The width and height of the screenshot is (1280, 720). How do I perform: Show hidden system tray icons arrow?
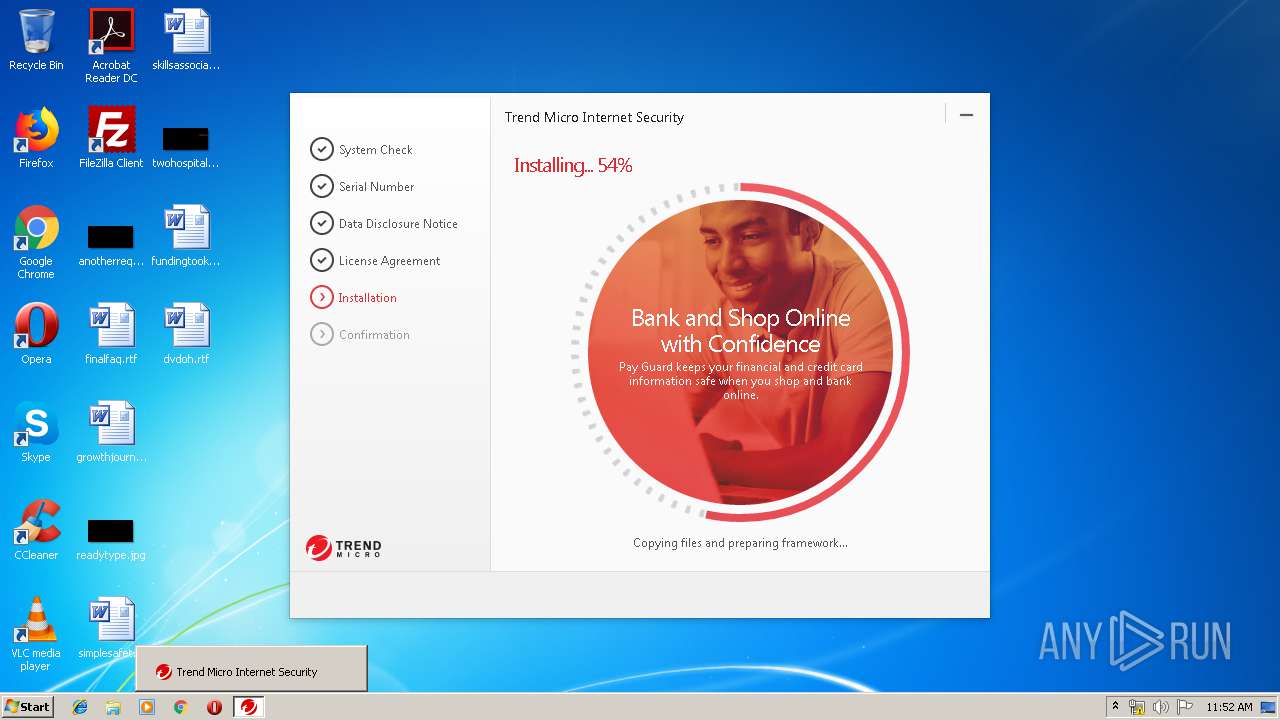pyautogui.click(x=1115, y=707)
